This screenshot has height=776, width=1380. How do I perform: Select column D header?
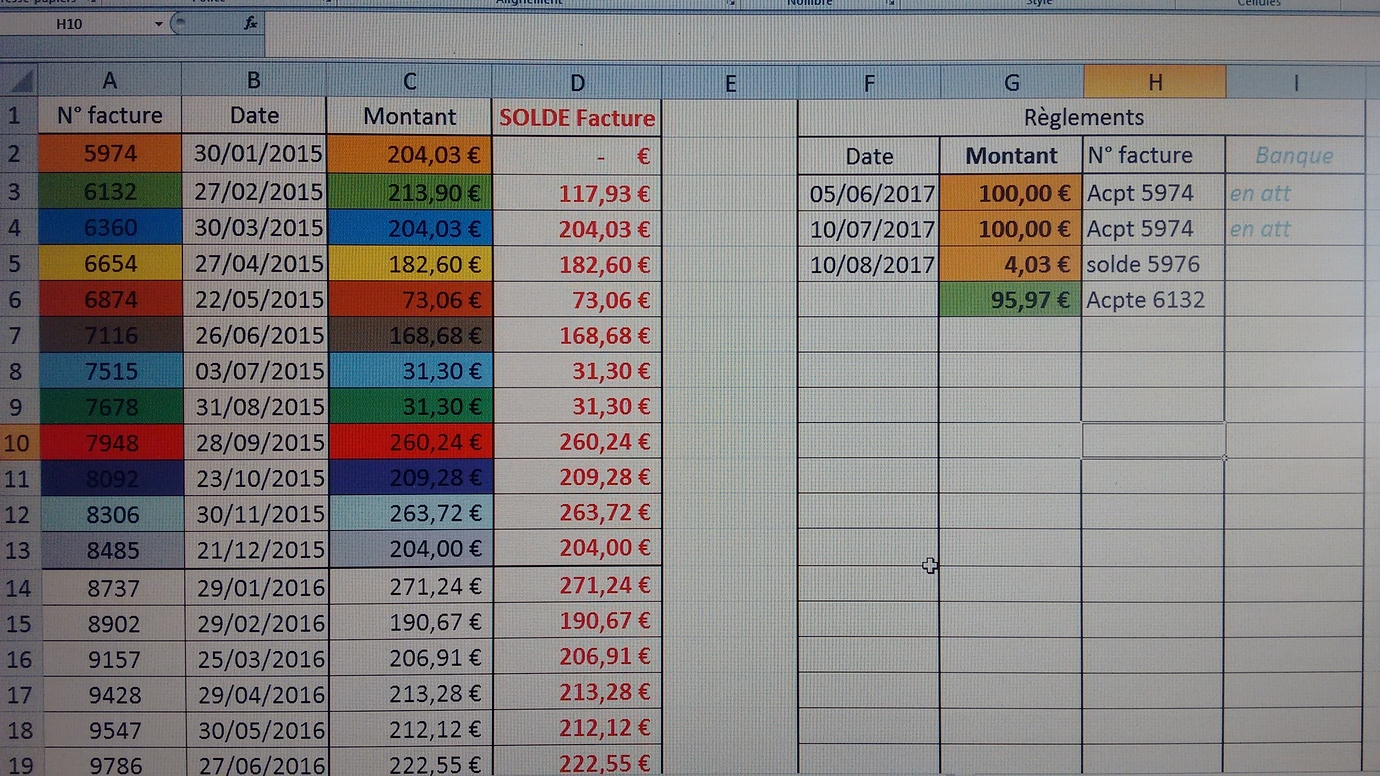pos(577,82)
